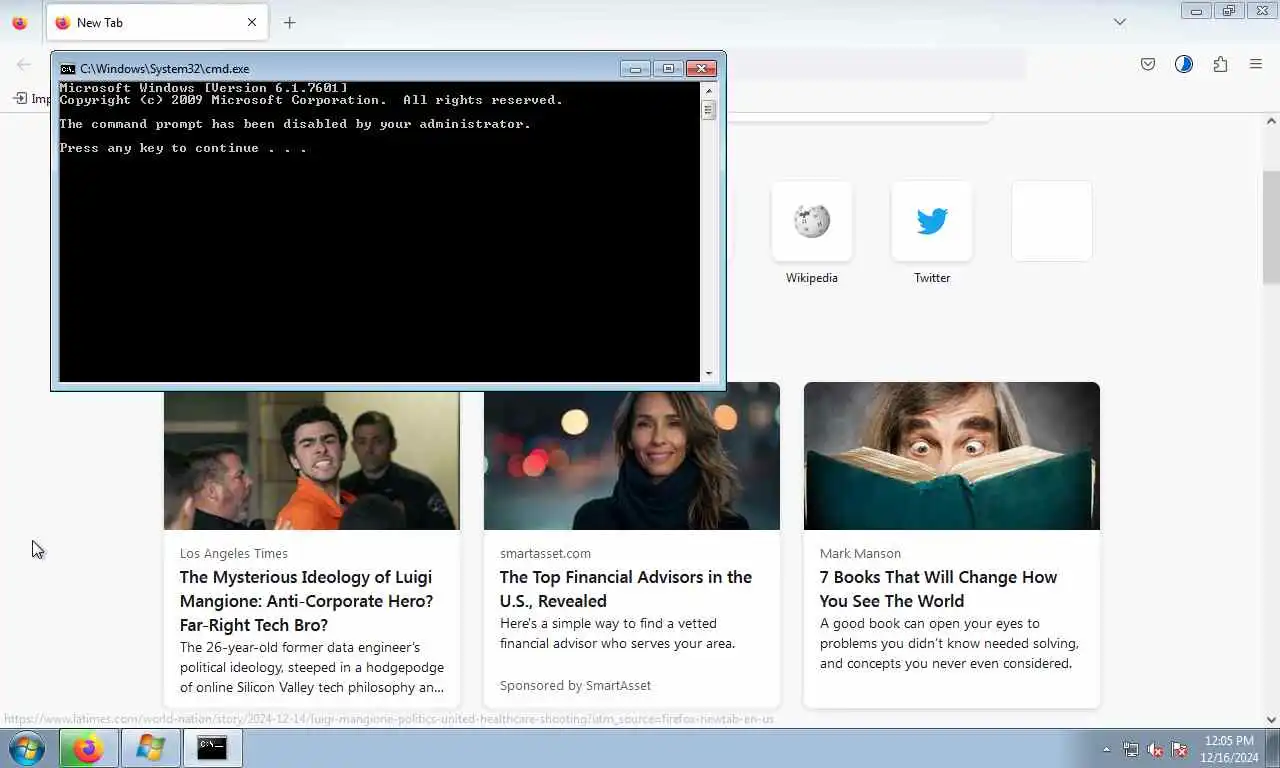1280x768 pixels.
Task: Click the cmd.exe title bar icon
Action: [x=67, y=69]
